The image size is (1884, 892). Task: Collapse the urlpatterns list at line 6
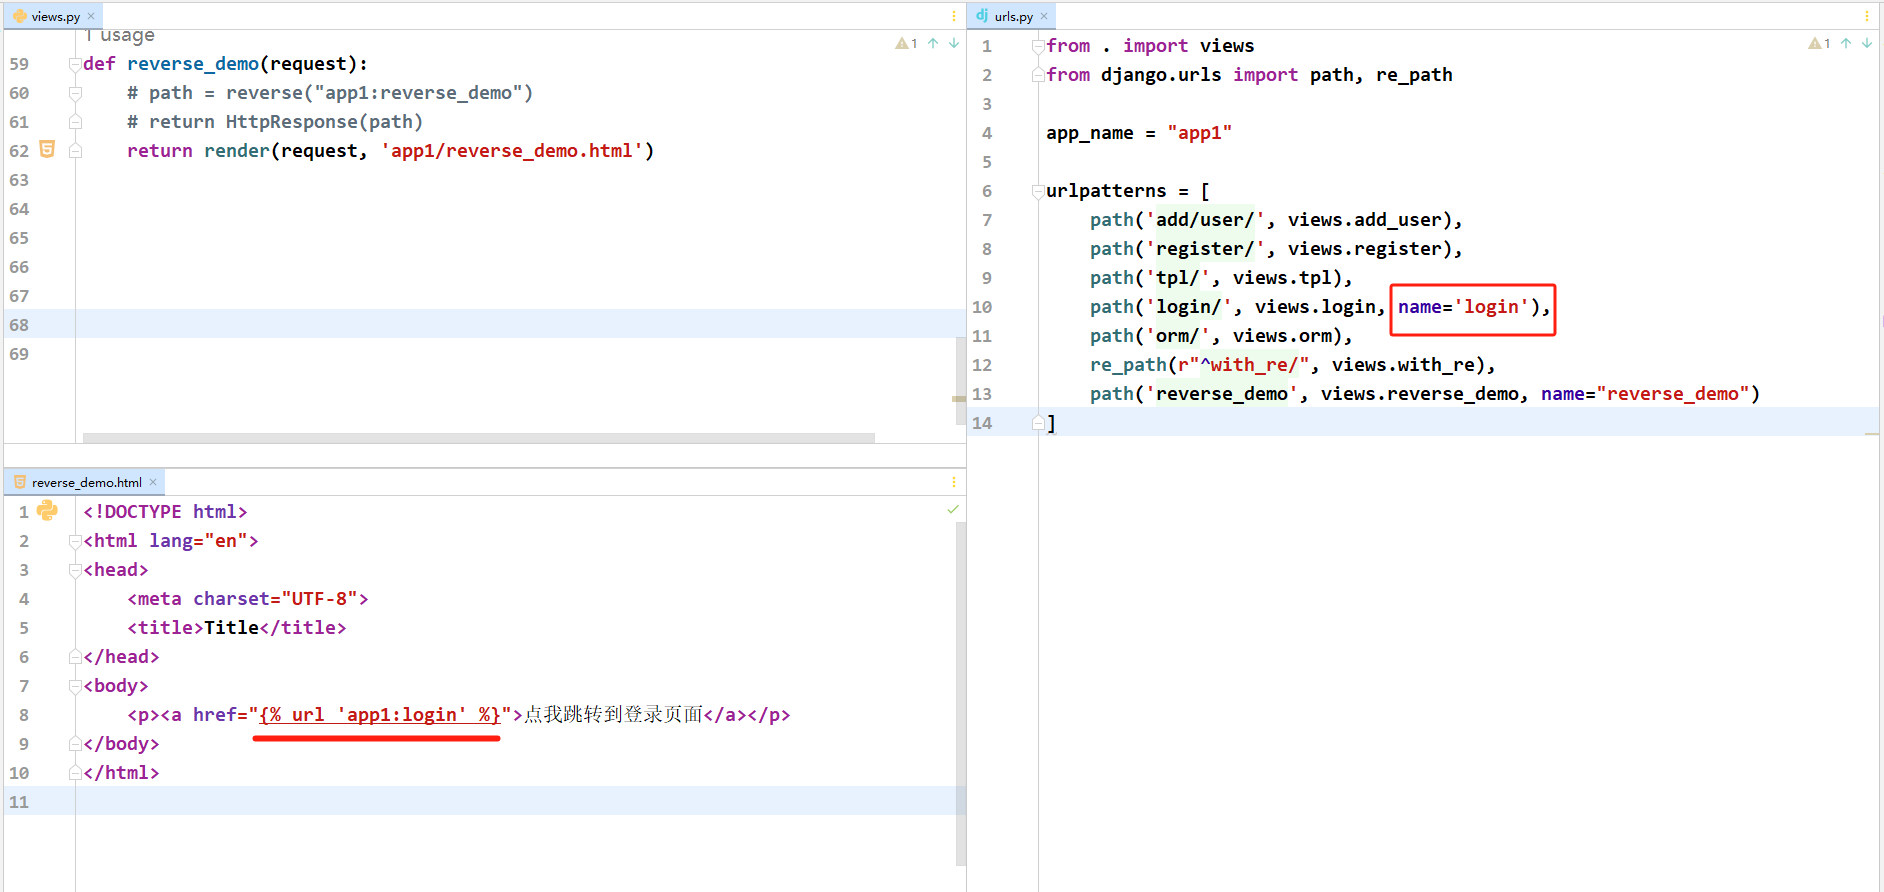[x=1038, y=191]
